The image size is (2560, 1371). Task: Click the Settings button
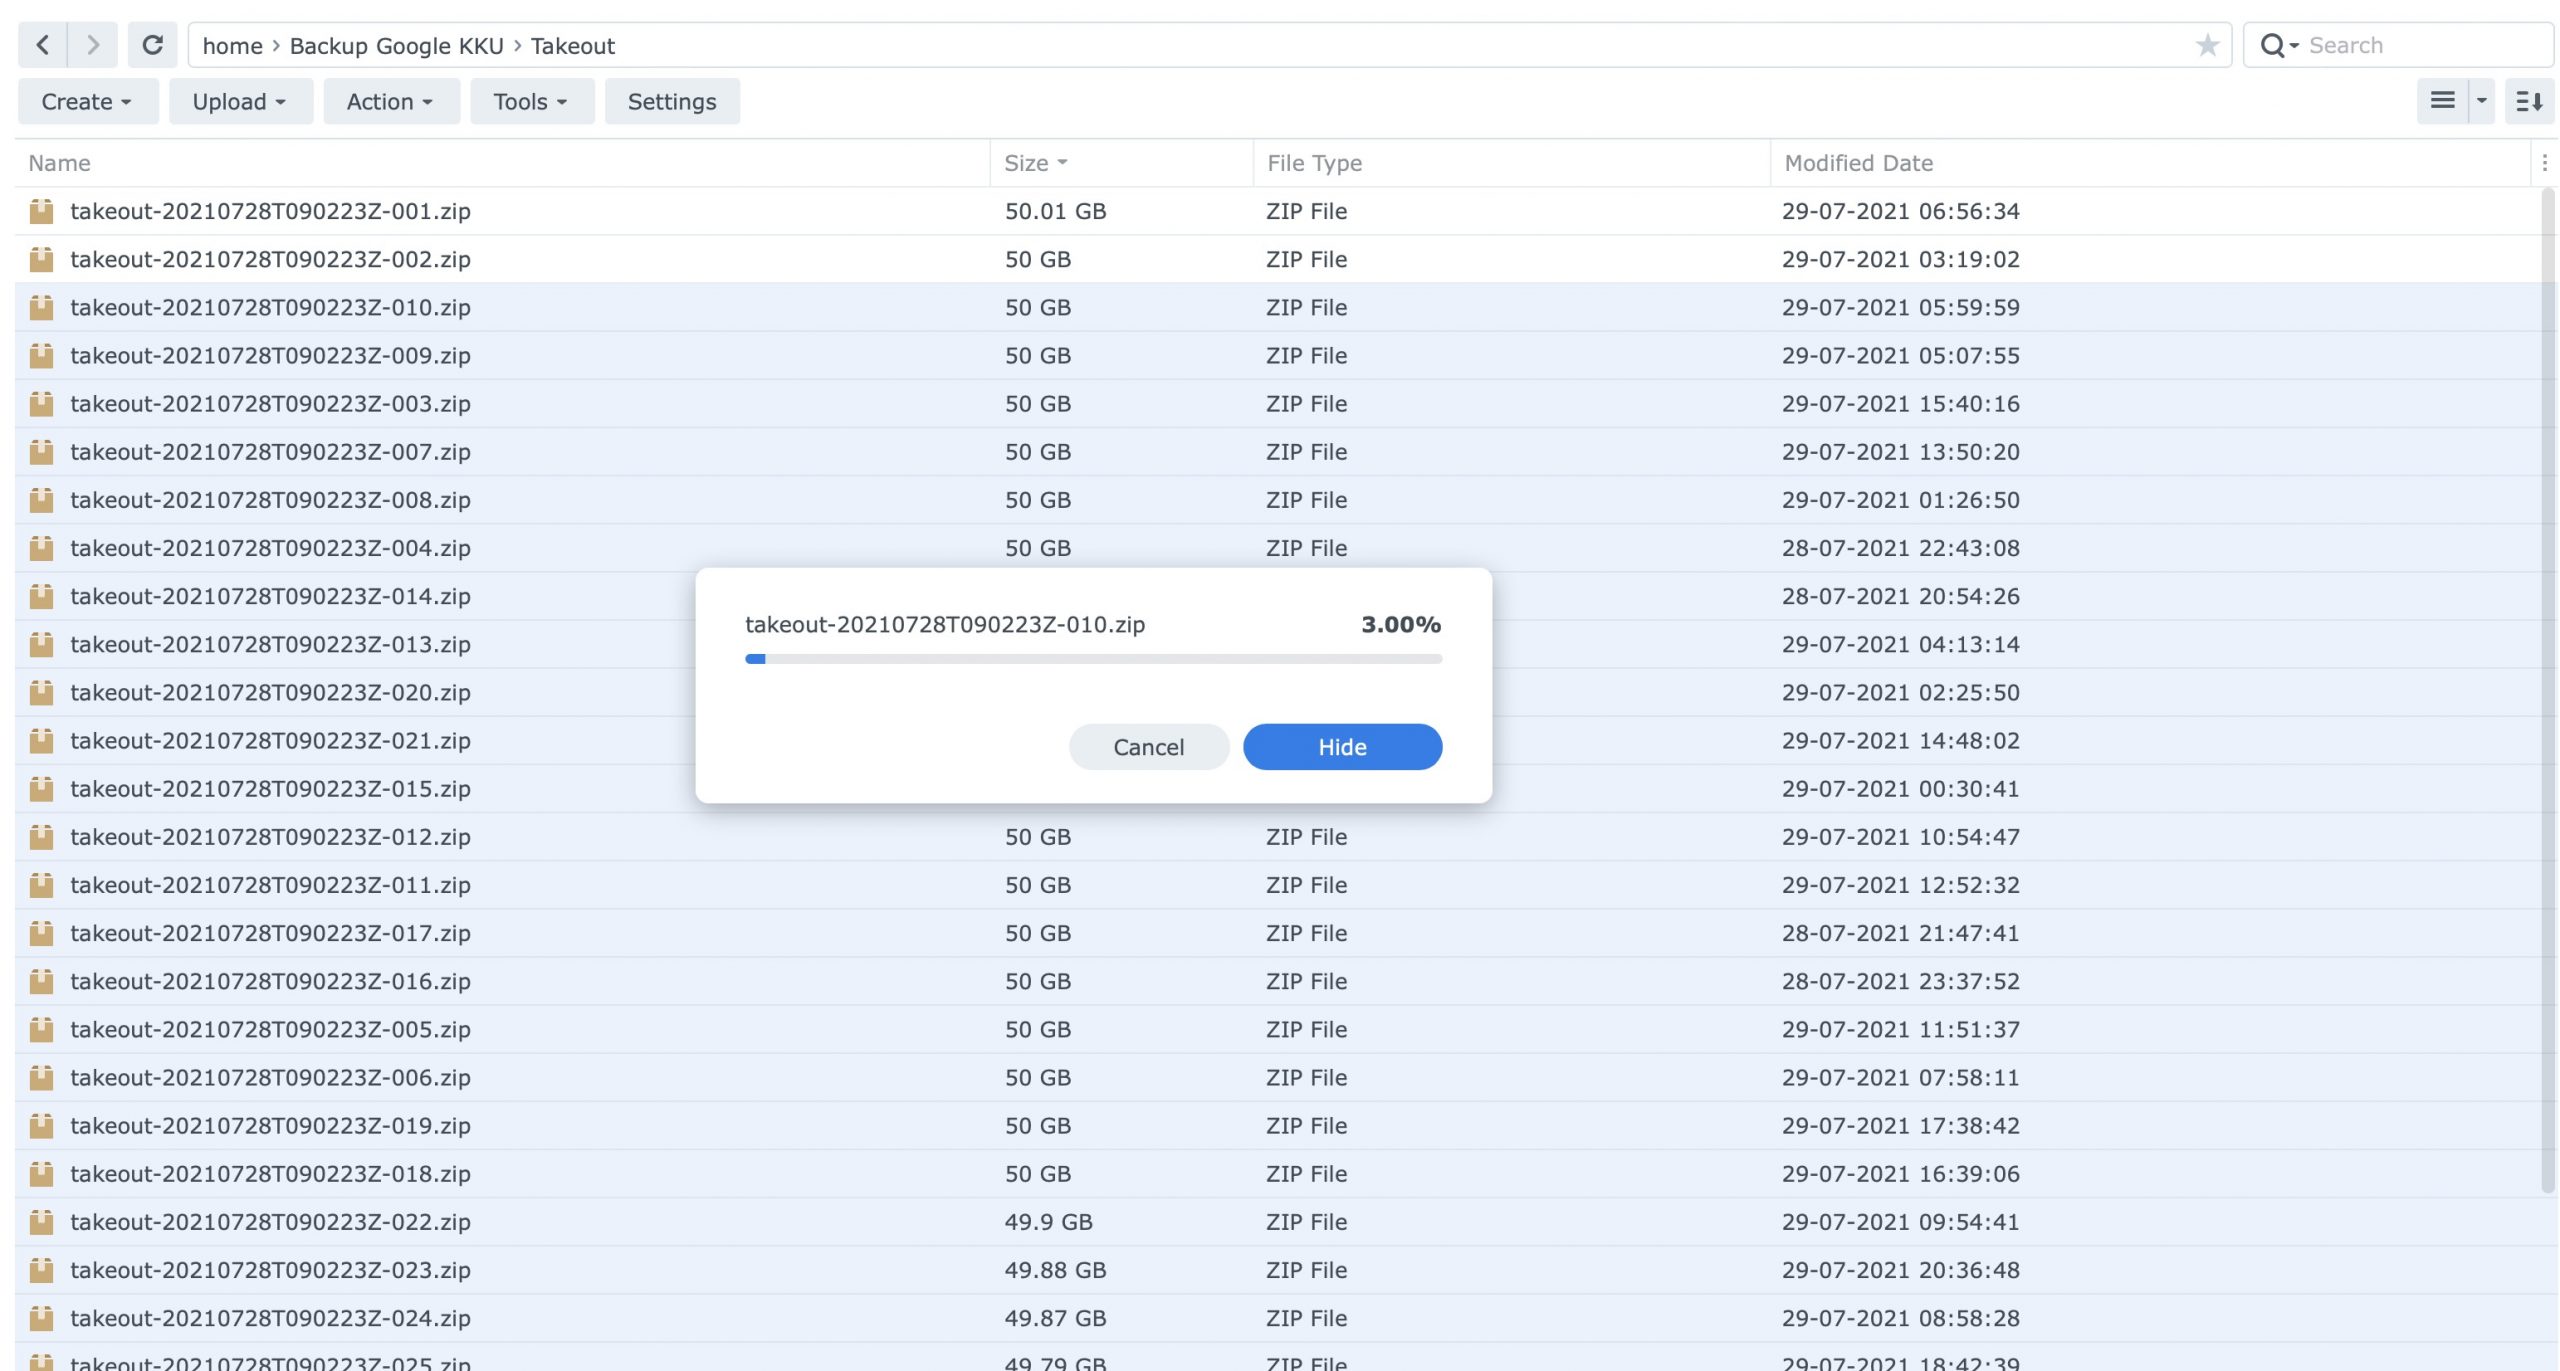(672, 102)
